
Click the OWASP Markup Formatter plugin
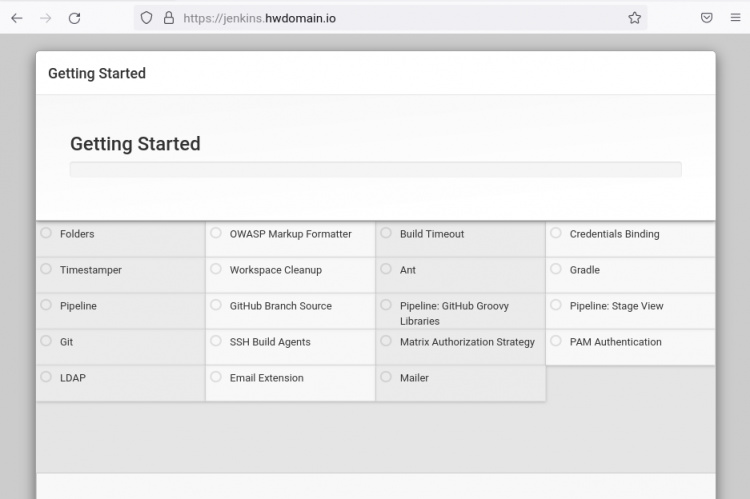[290, 234]
